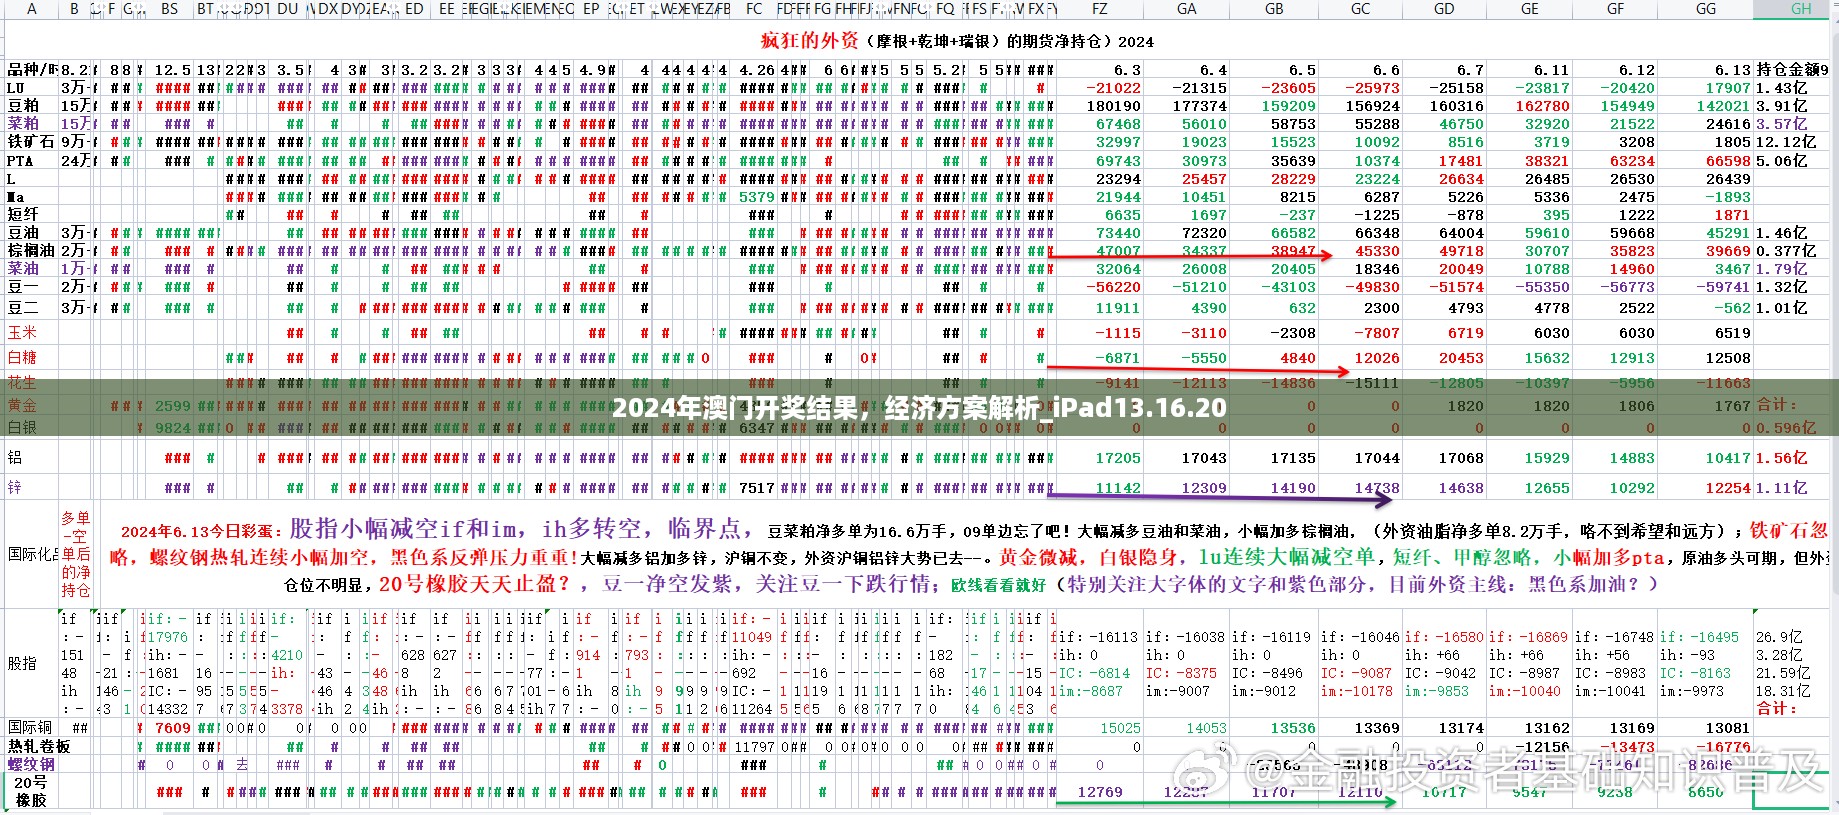Select the 国际铜 row label cell
Viewport: 1839px width, 815px height.
(x=31, y=728)
